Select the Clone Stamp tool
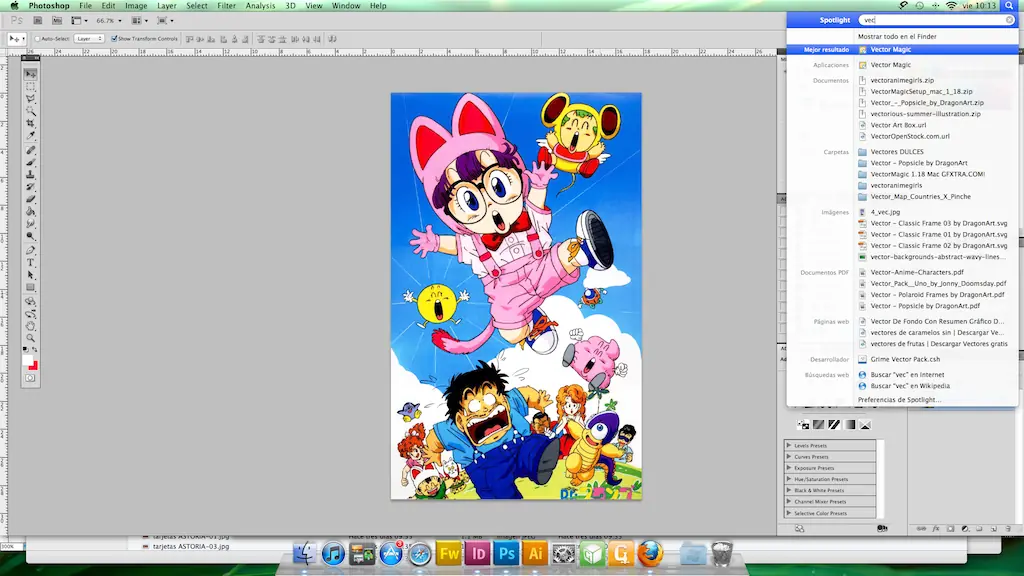The image size is (1024, 576). (x=31, y=175)
